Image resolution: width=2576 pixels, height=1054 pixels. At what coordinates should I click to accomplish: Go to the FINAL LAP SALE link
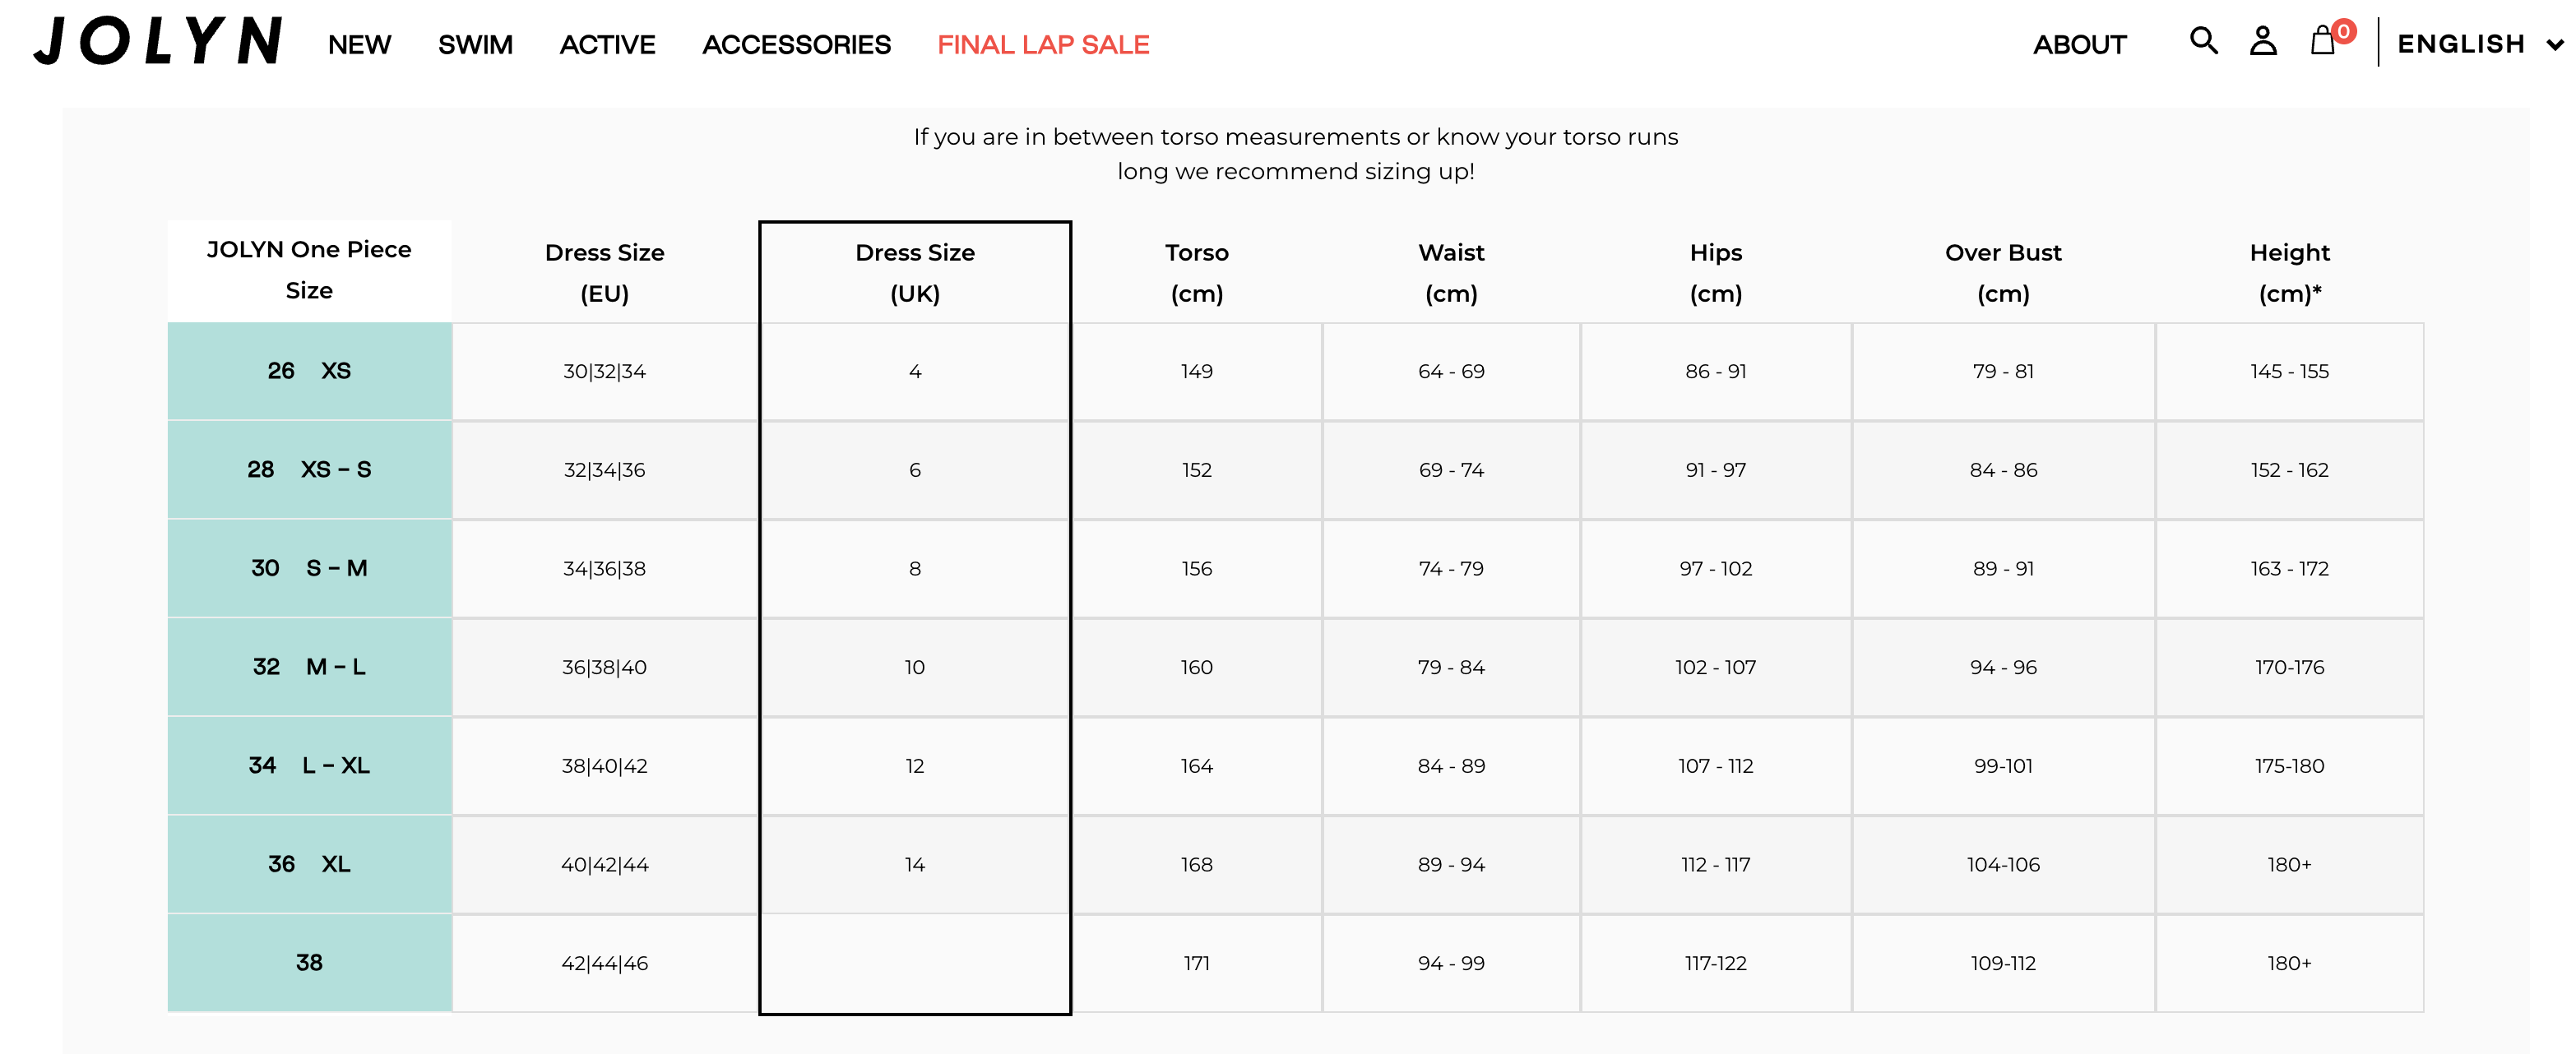point(1043,45)
